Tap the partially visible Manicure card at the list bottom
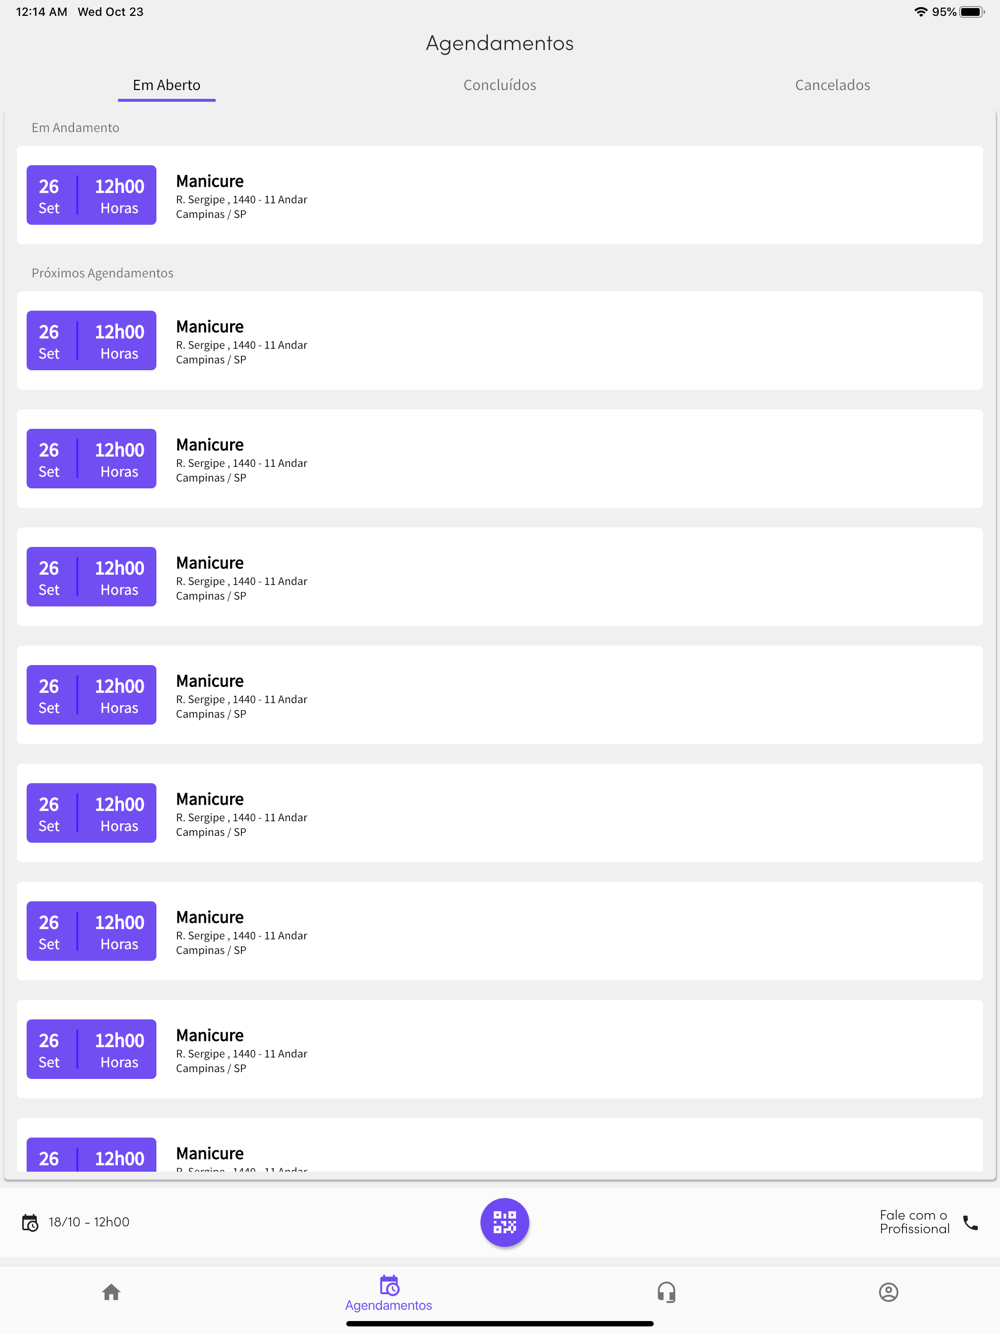Screen dimensions: 1000x1334 click(x=500, y=1145)
